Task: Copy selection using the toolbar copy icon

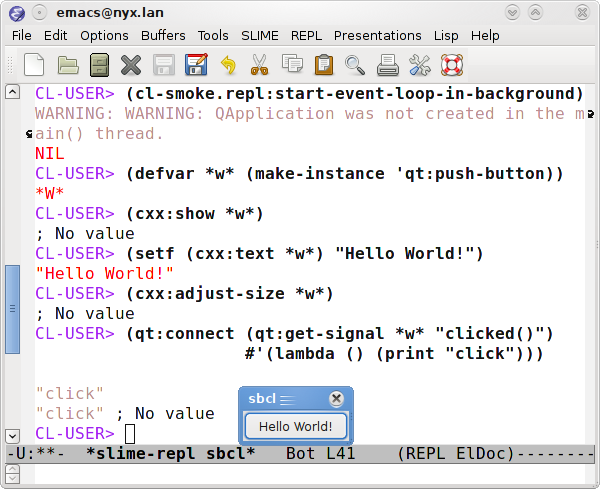Action: (x=292, y=66)
